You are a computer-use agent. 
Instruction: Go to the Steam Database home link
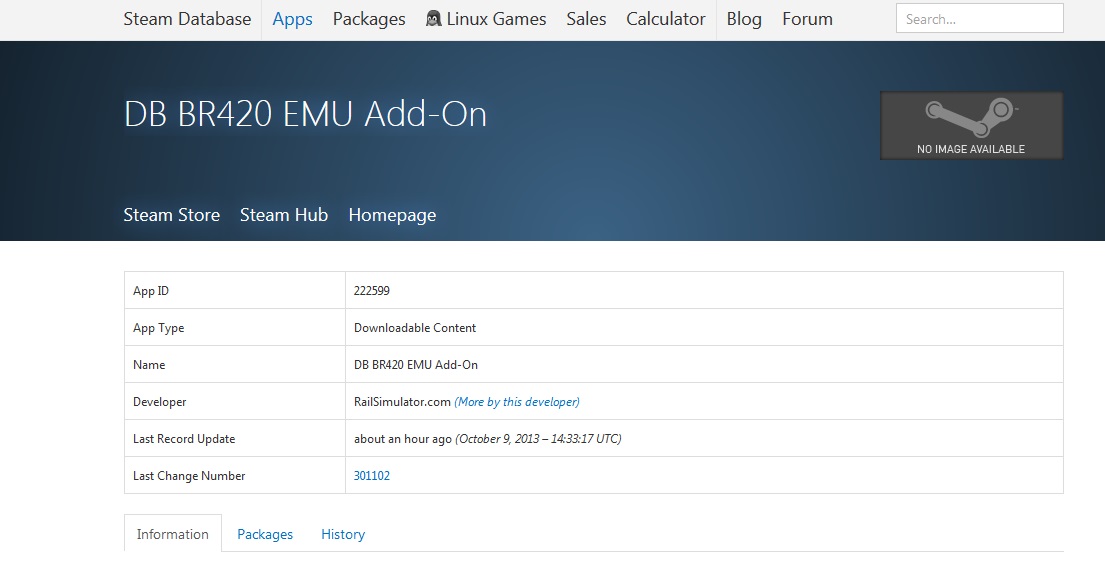[x=187, y=19]
